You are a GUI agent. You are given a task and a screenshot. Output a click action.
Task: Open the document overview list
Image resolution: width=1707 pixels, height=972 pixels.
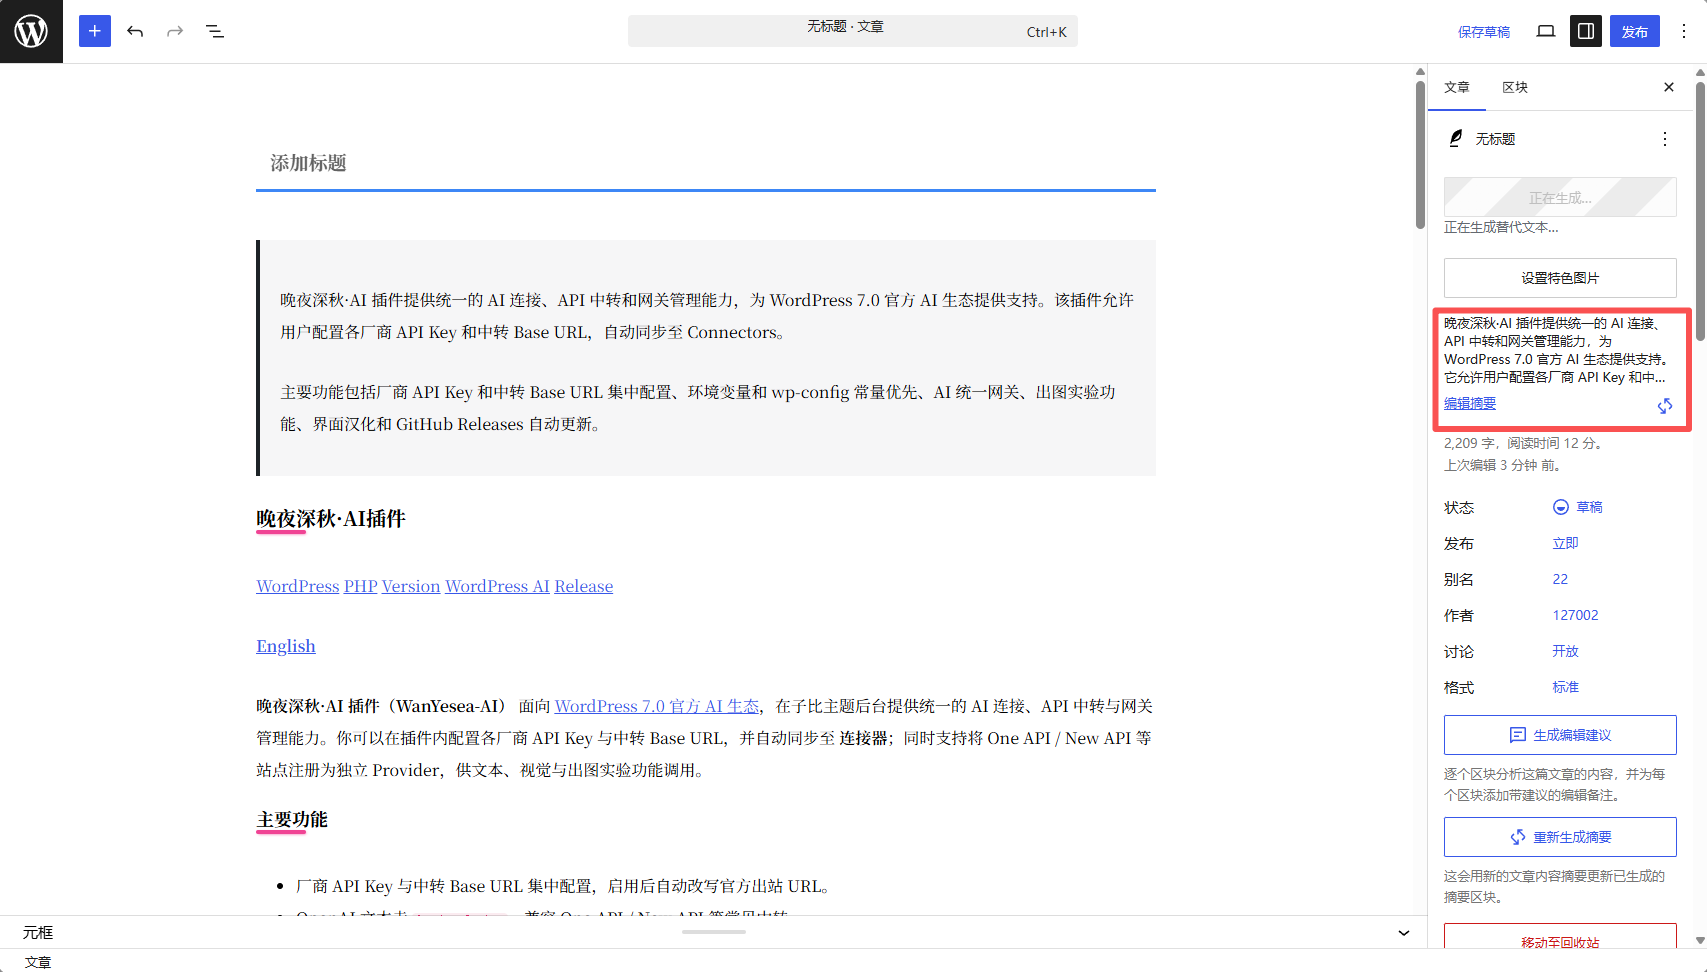coord(215,31)
